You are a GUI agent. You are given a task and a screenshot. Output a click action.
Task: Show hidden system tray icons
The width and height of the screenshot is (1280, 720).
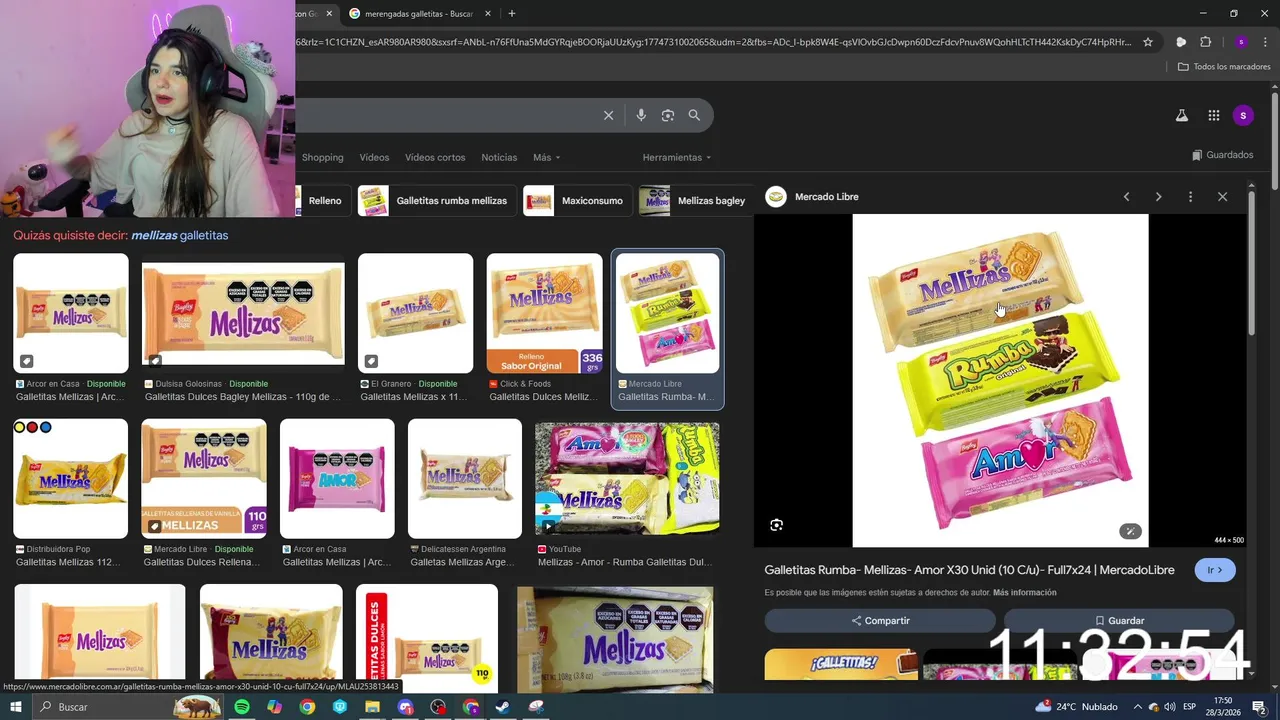coord(1137,707)
